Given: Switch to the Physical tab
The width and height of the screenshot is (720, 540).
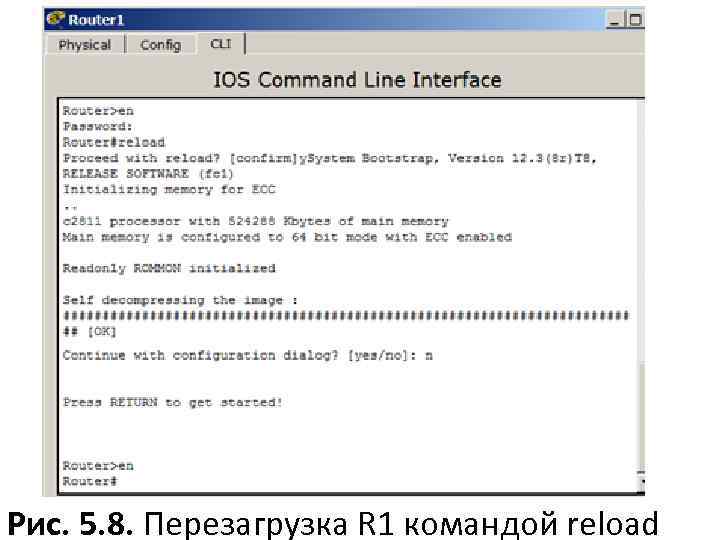Looking at the screenshot, I should tap(84, 45).
